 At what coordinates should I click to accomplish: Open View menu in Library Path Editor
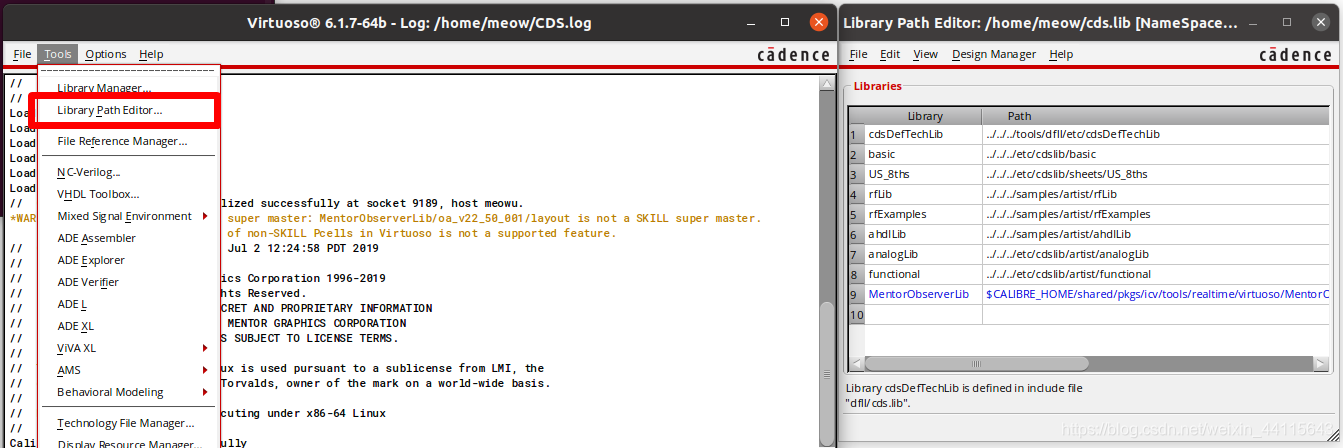(925, 54)
